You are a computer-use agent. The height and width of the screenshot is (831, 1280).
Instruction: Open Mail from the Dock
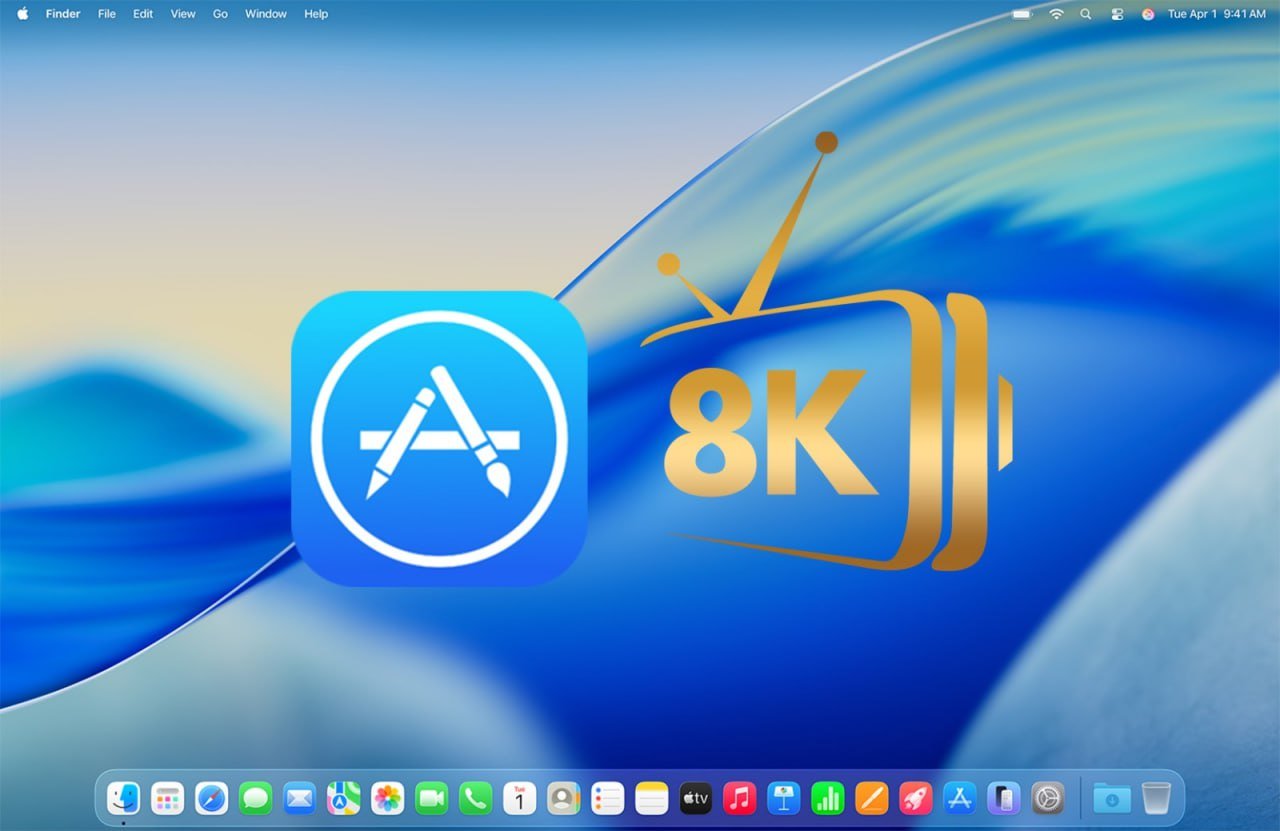click(298, 798)
